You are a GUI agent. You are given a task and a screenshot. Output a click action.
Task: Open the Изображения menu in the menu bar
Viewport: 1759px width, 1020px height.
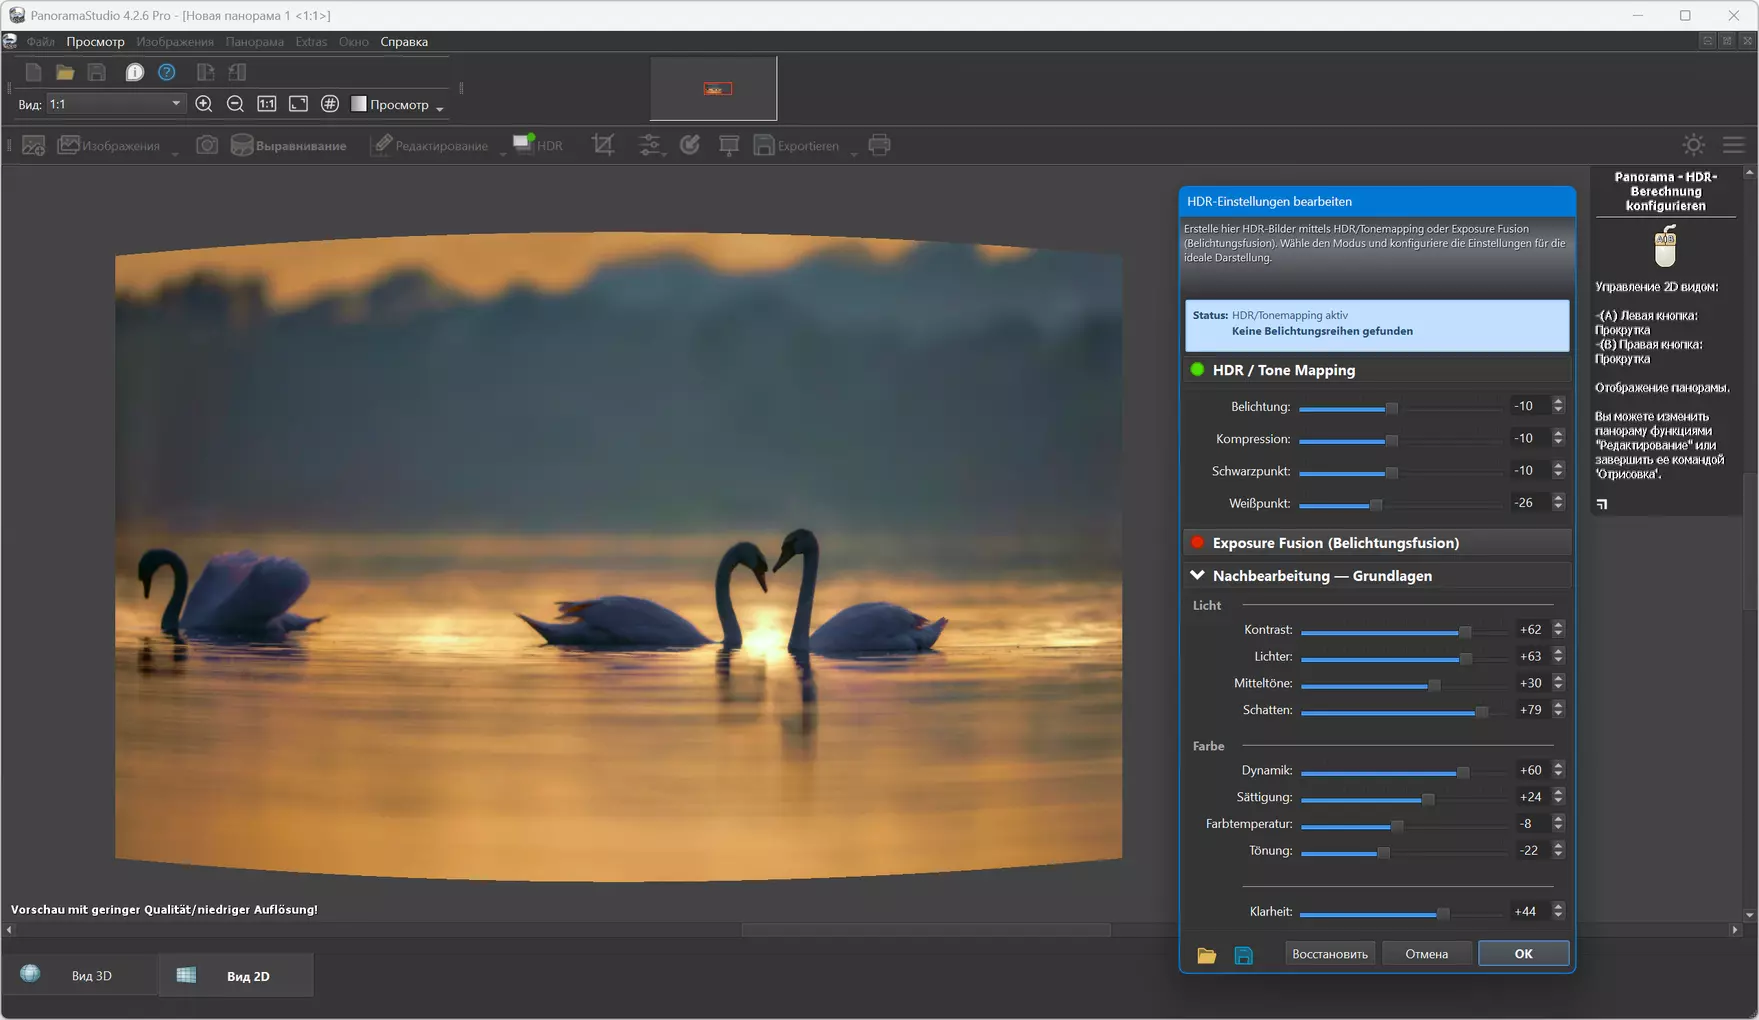tap(175, 42)
